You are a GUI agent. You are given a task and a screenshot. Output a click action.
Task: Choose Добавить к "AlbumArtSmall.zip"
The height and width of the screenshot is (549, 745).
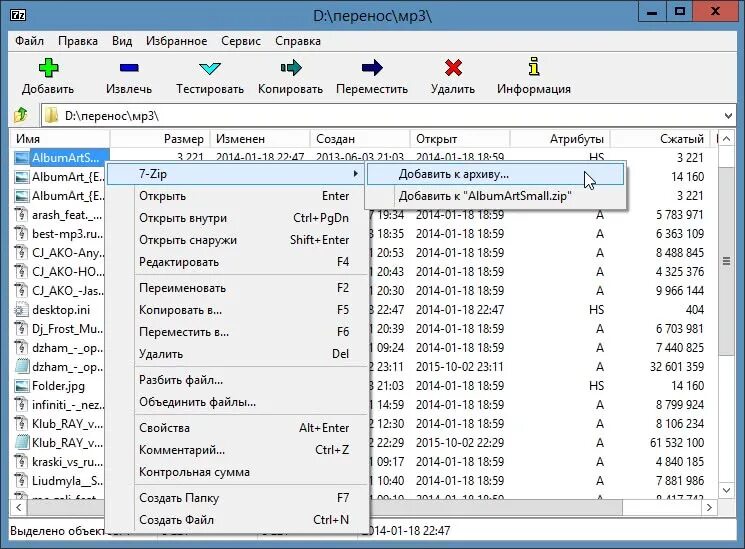point(495,196)
